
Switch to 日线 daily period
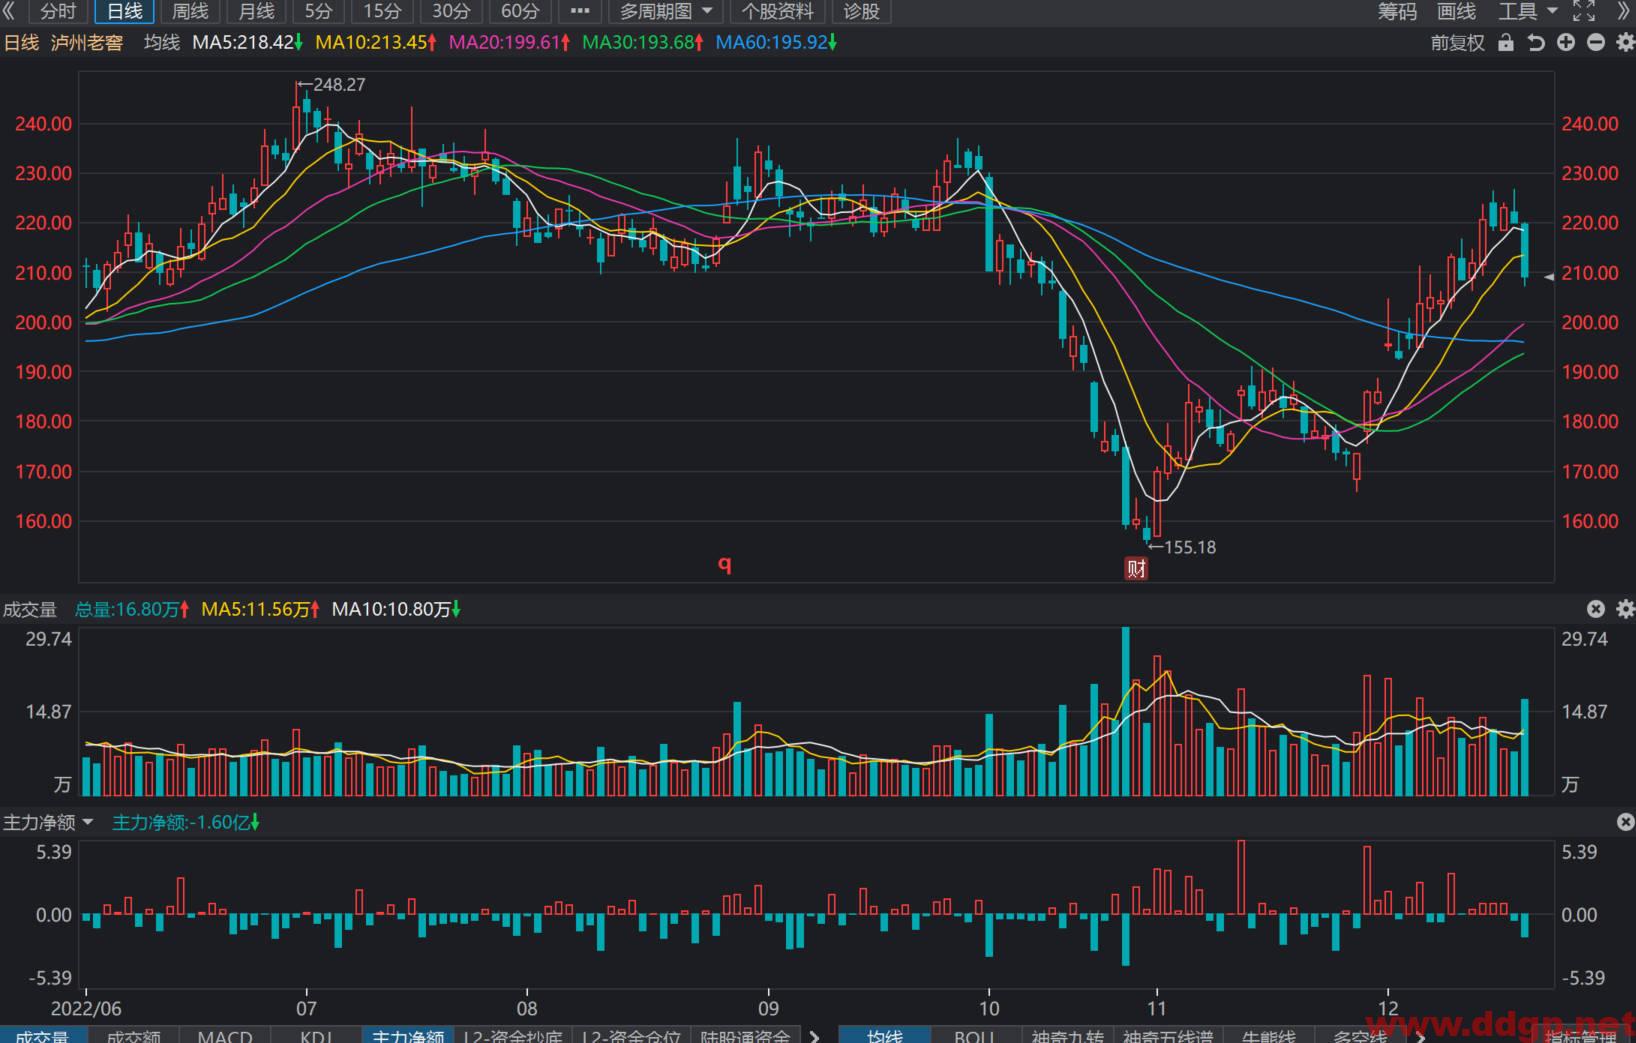125,12
